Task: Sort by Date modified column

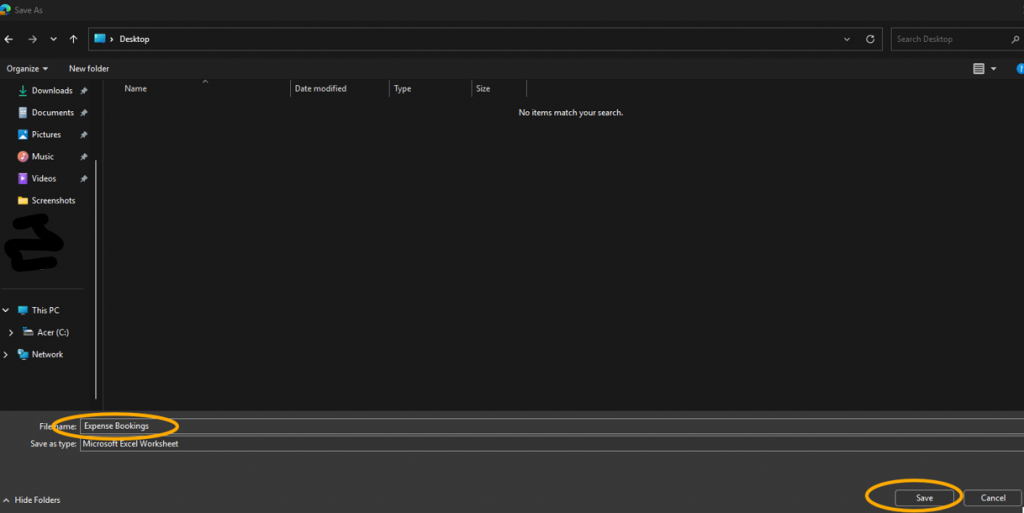Action: 321,88
